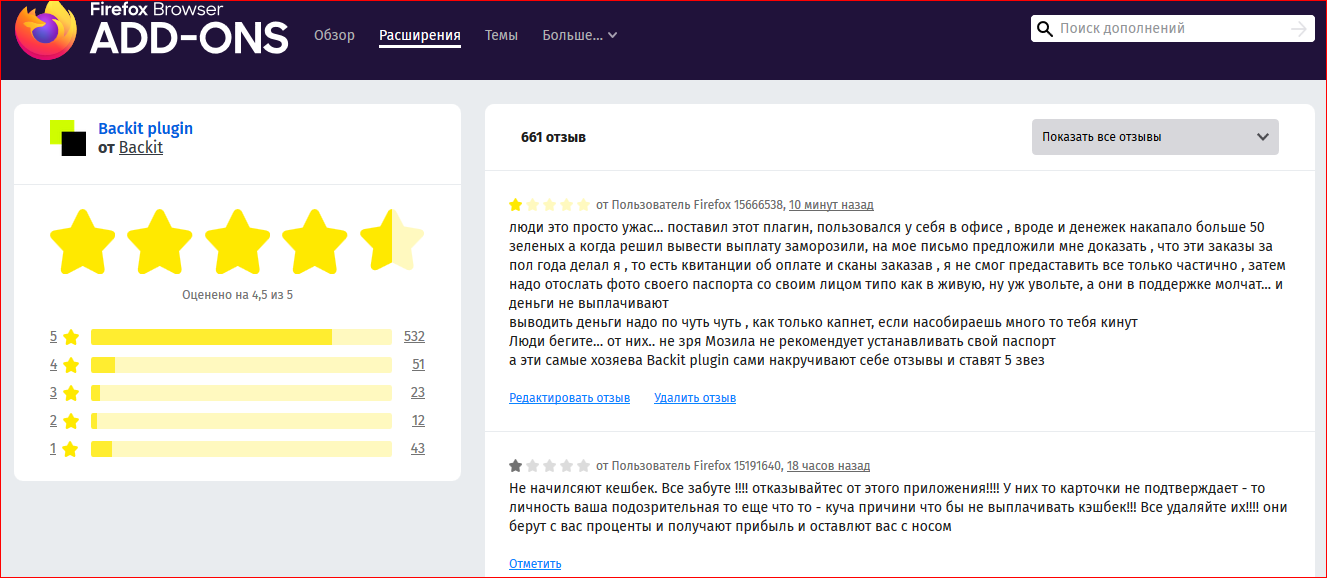The image size is (1327, 578).
Task: Click rating number 5 link
Action: pyautogui.click(x=54, y=336)
